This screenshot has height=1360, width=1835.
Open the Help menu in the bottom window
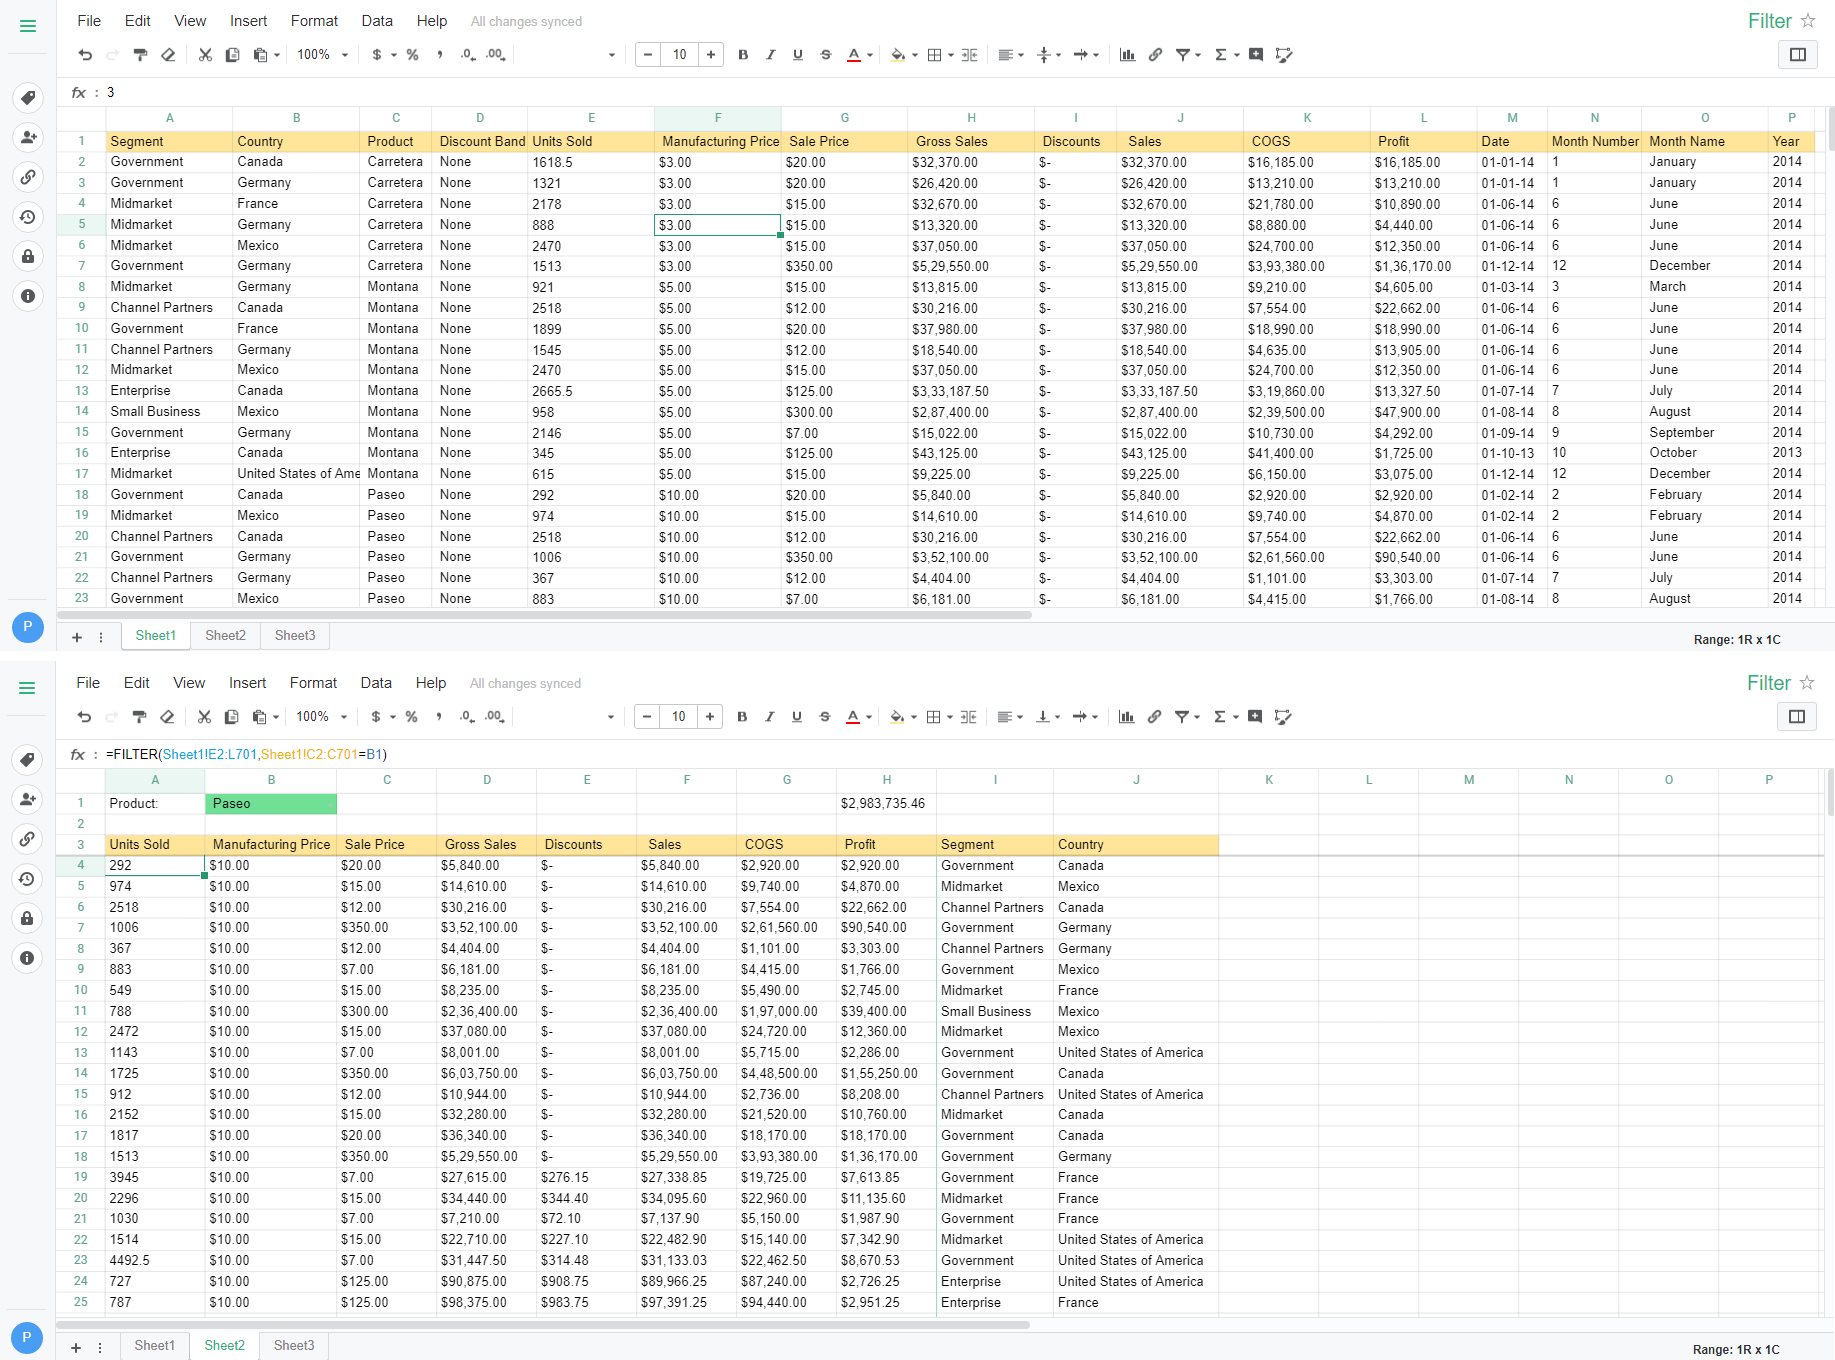point(431,683)
